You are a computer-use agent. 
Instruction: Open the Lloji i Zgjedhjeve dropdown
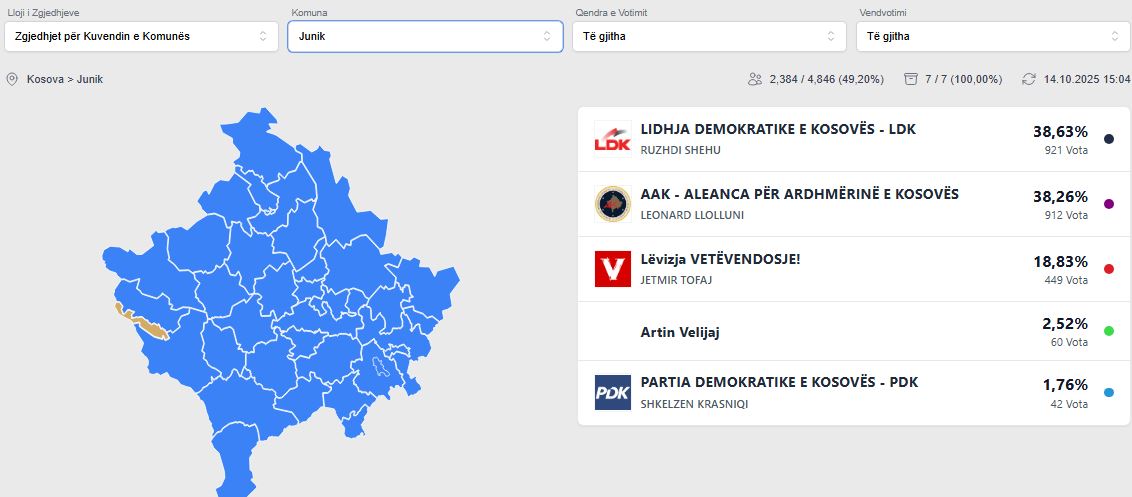pos(140,36)
